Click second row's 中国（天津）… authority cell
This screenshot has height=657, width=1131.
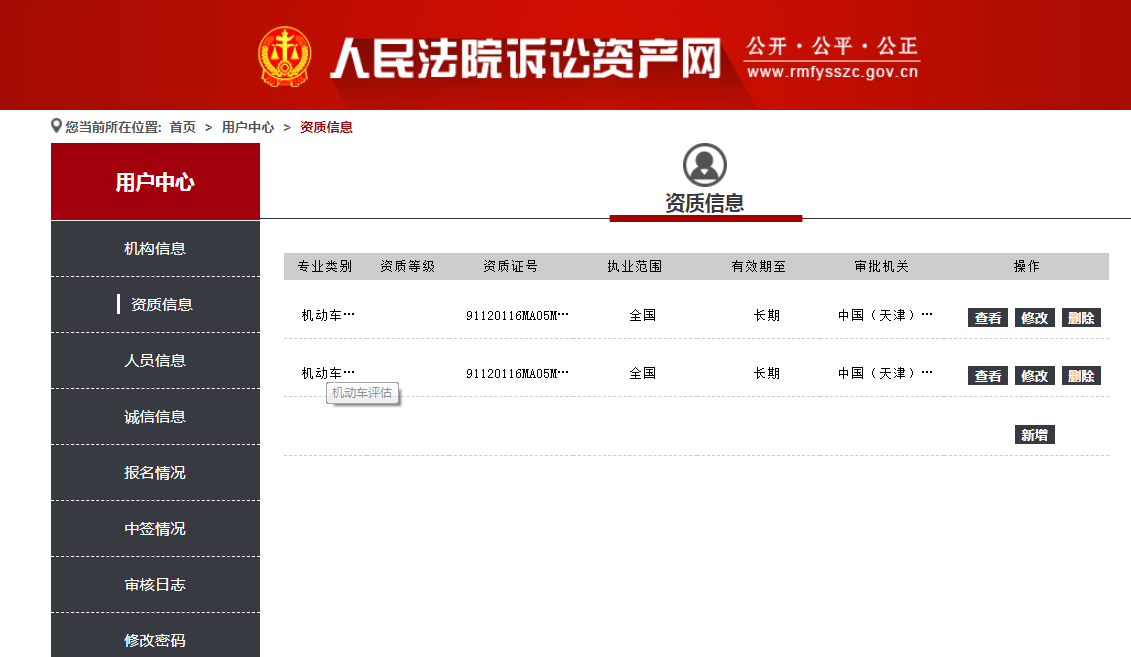coord(885,373)
